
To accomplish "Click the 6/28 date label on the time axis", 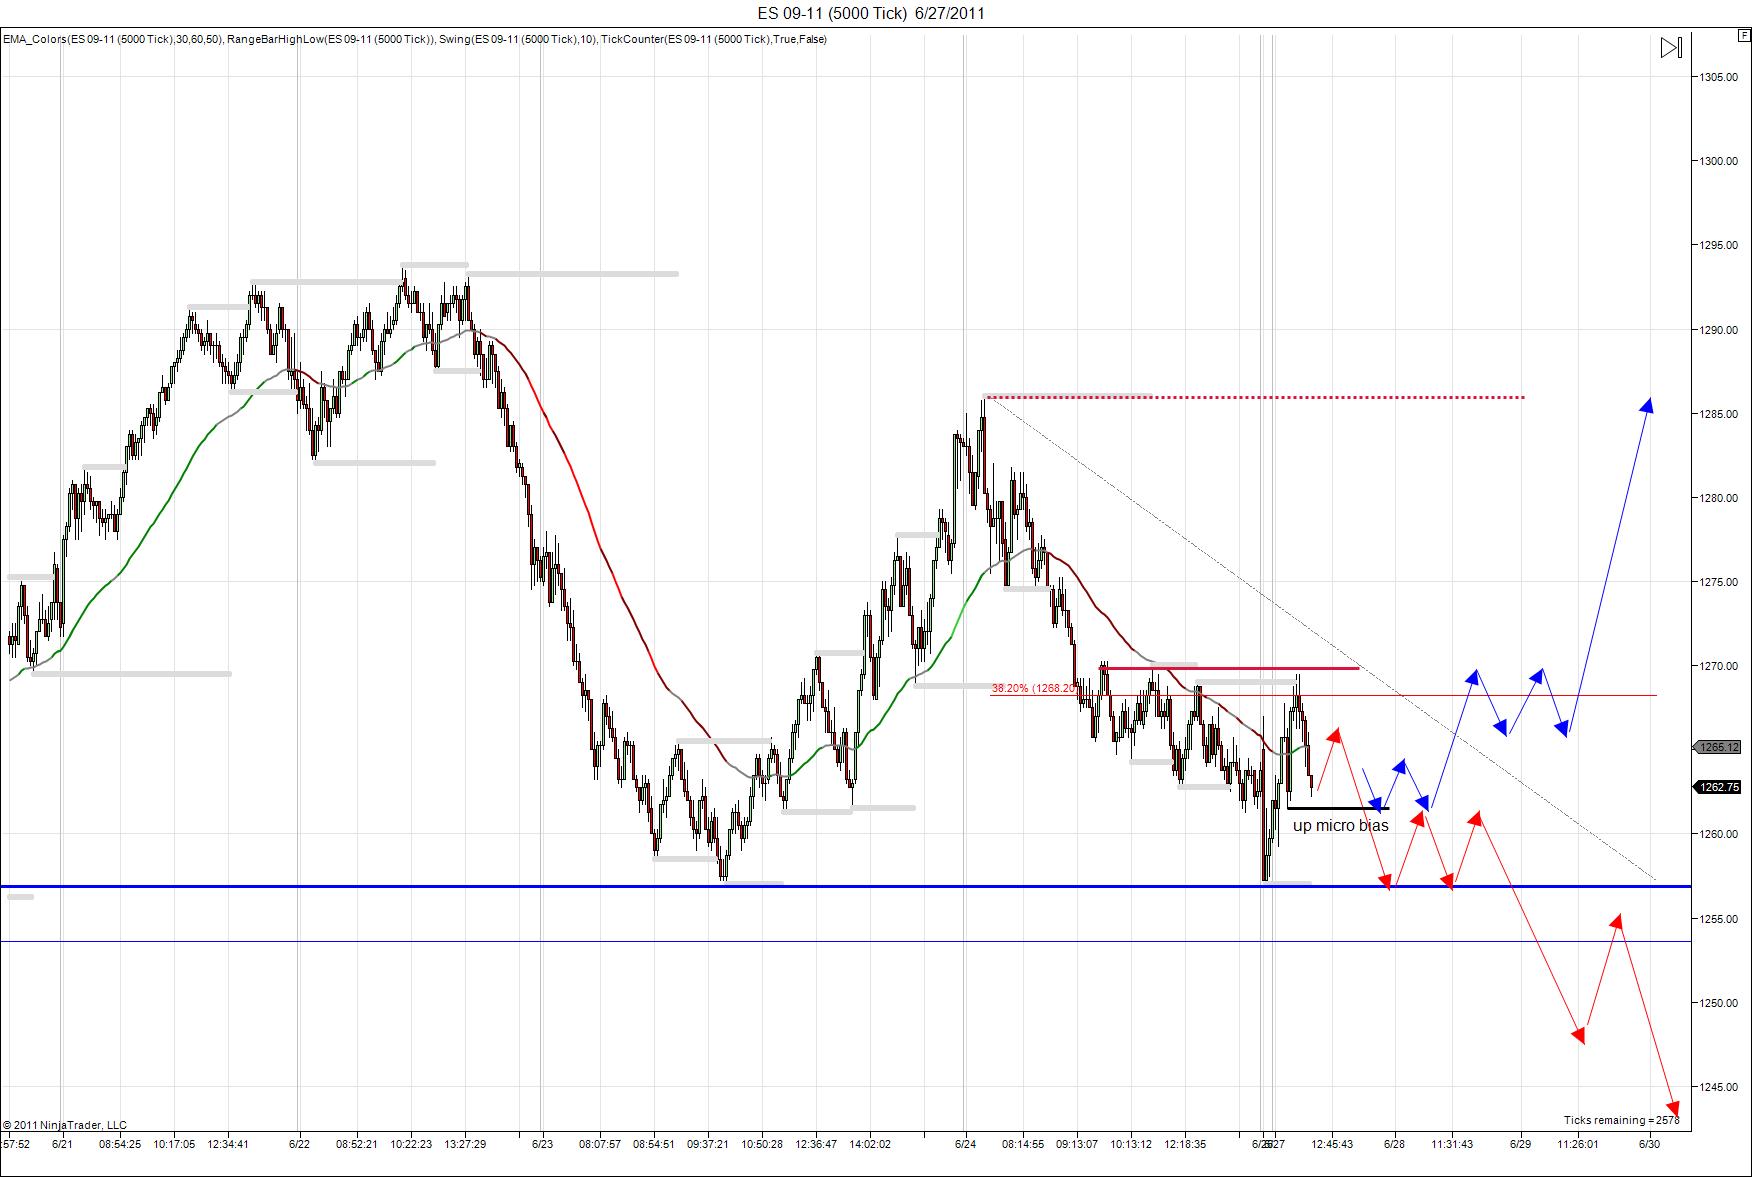I will click(1394, 1144).
